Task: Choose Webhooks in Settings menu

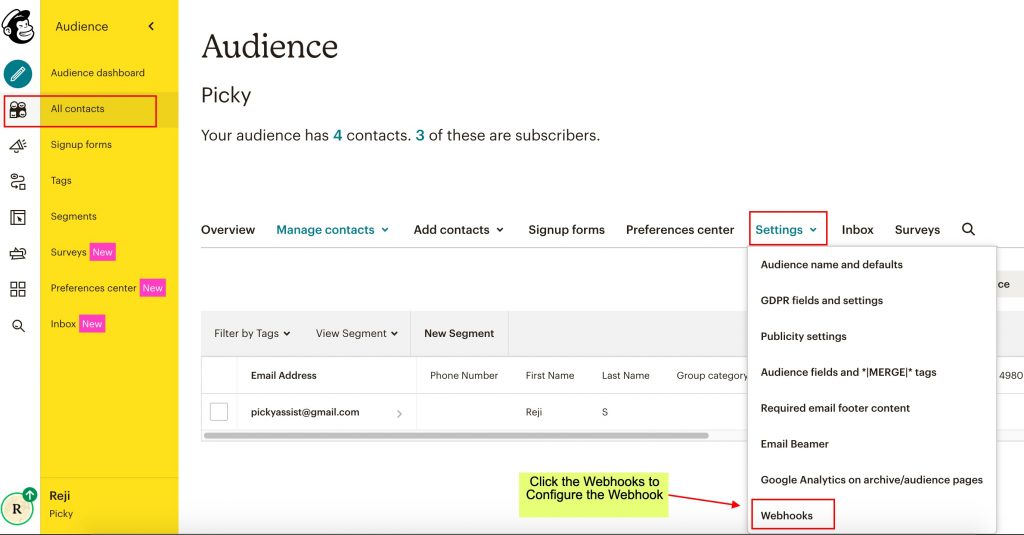Action: (786, 516)
